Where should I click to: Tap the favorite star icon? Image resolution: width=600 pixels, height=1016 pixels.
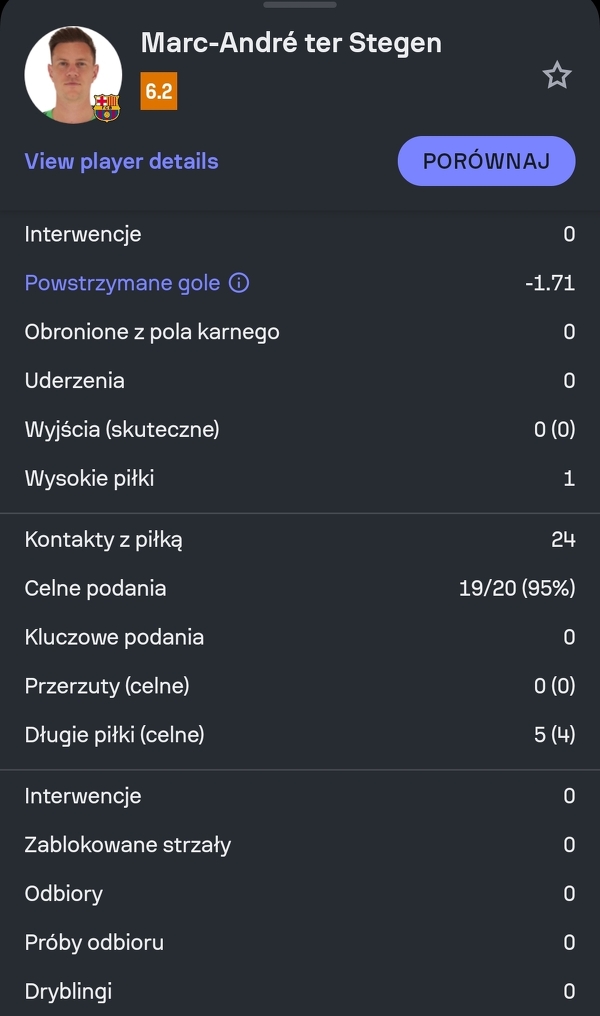[557, 75]
